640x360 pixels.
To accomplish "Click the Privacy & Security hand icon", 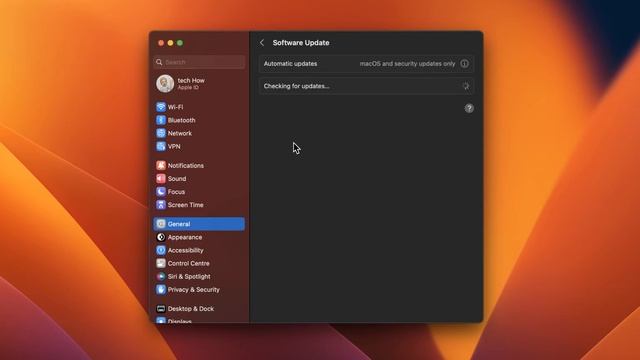I will [x=161, y=289].
